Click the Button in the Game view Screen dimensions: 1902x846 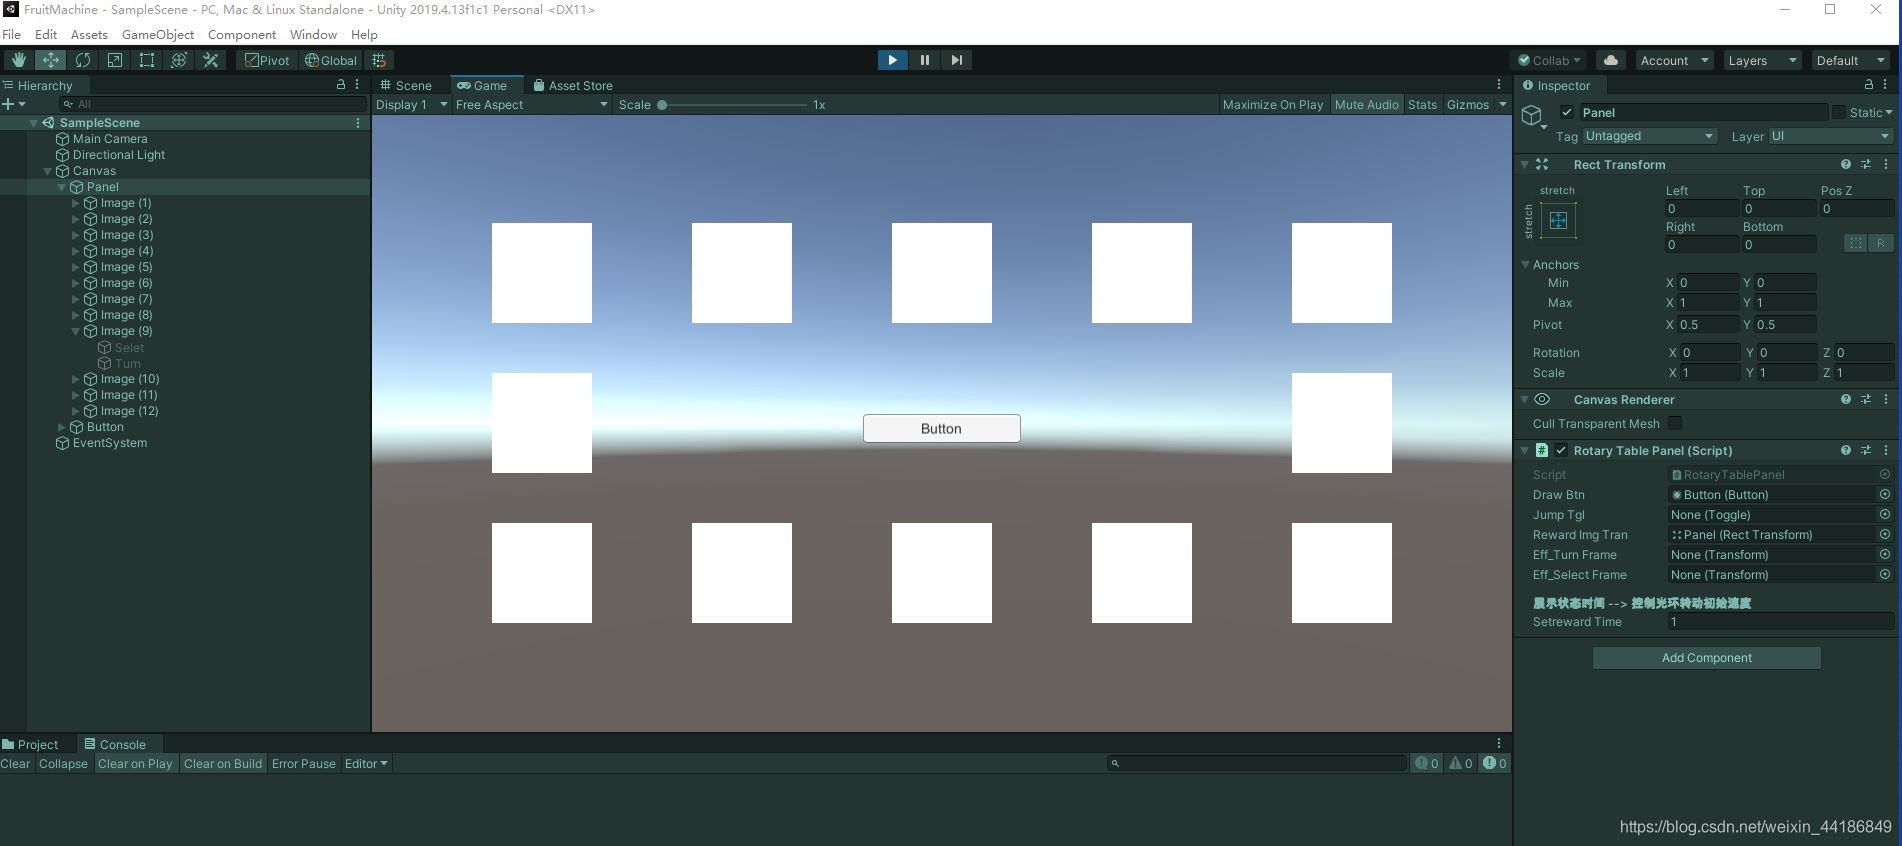pyautogui.click(x=941, y=428)
